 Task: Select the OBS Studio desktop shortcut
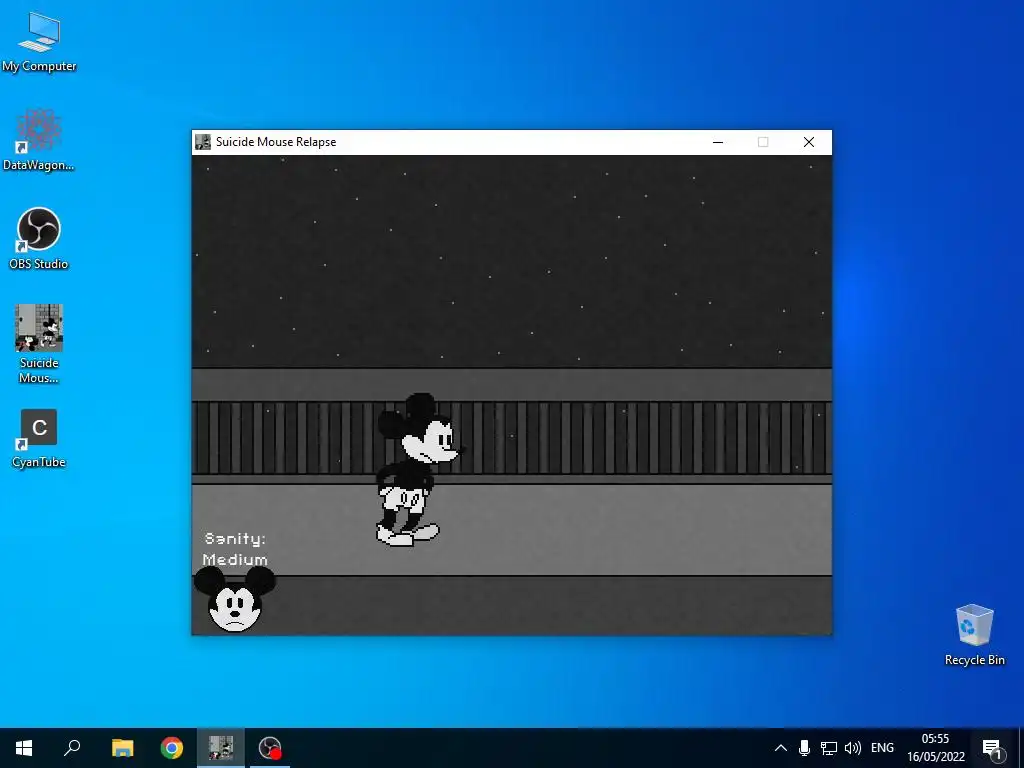tap(39, 239)
